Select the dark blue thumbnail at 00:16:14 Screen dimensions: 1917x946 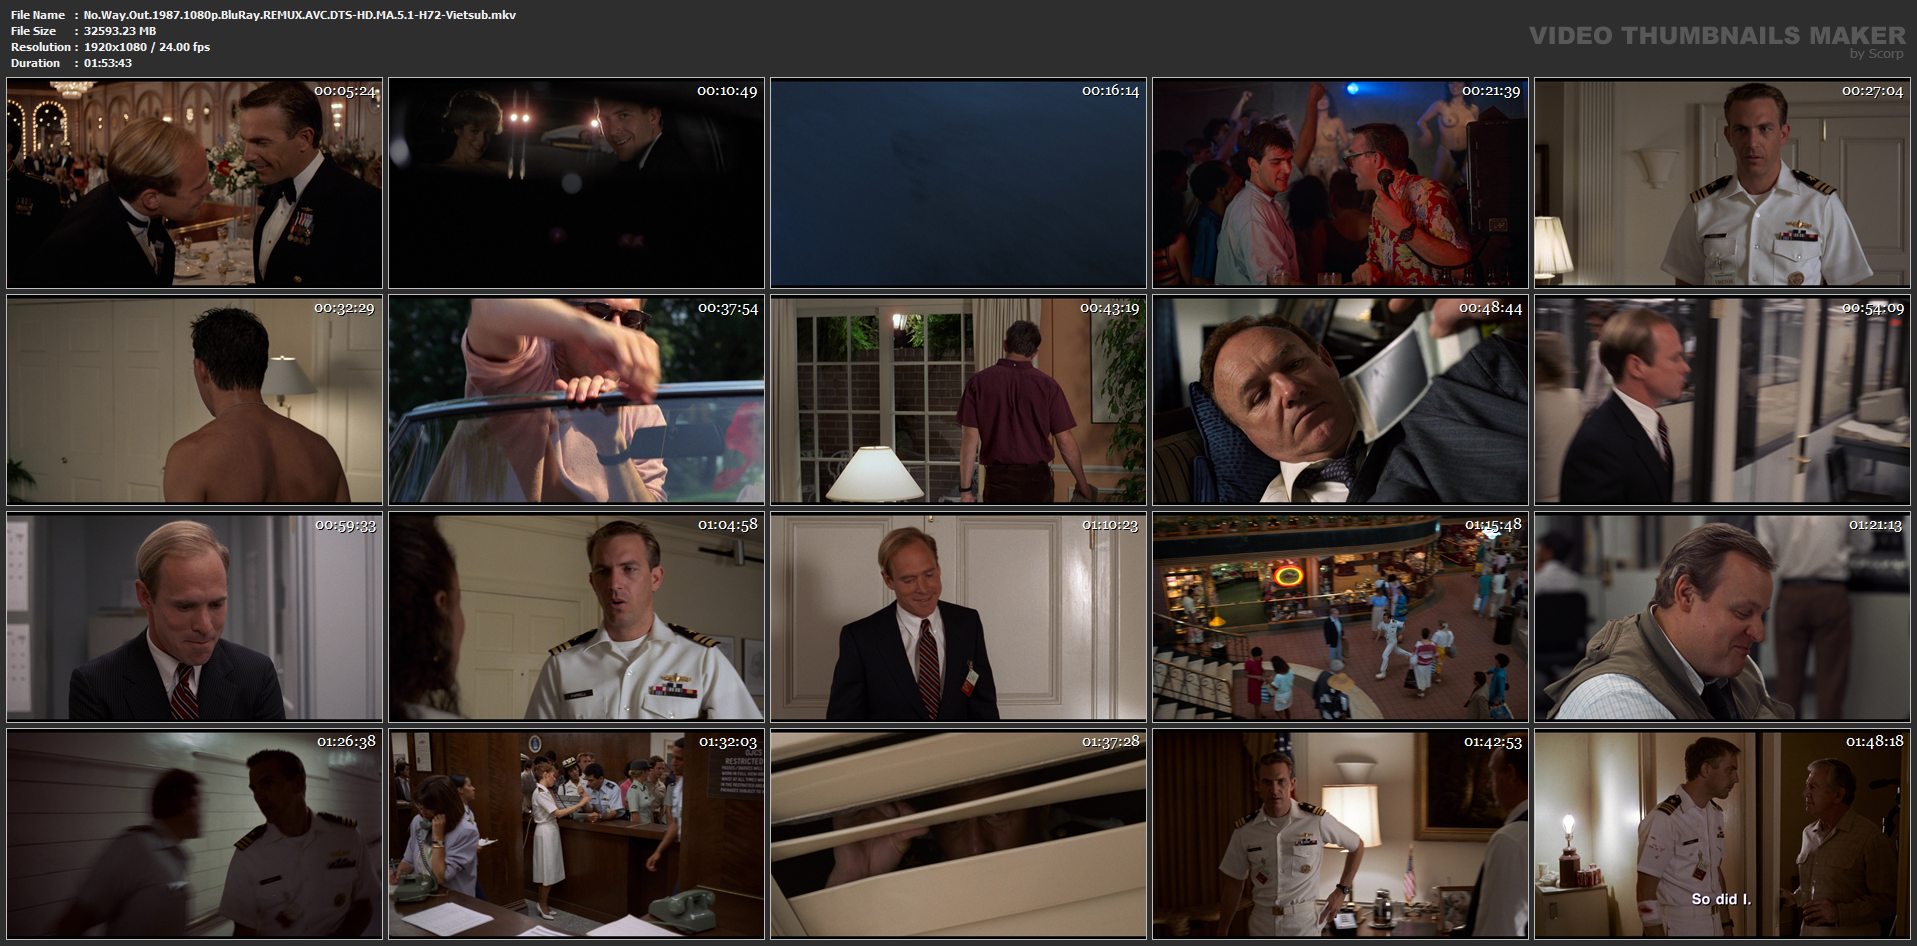958,184
